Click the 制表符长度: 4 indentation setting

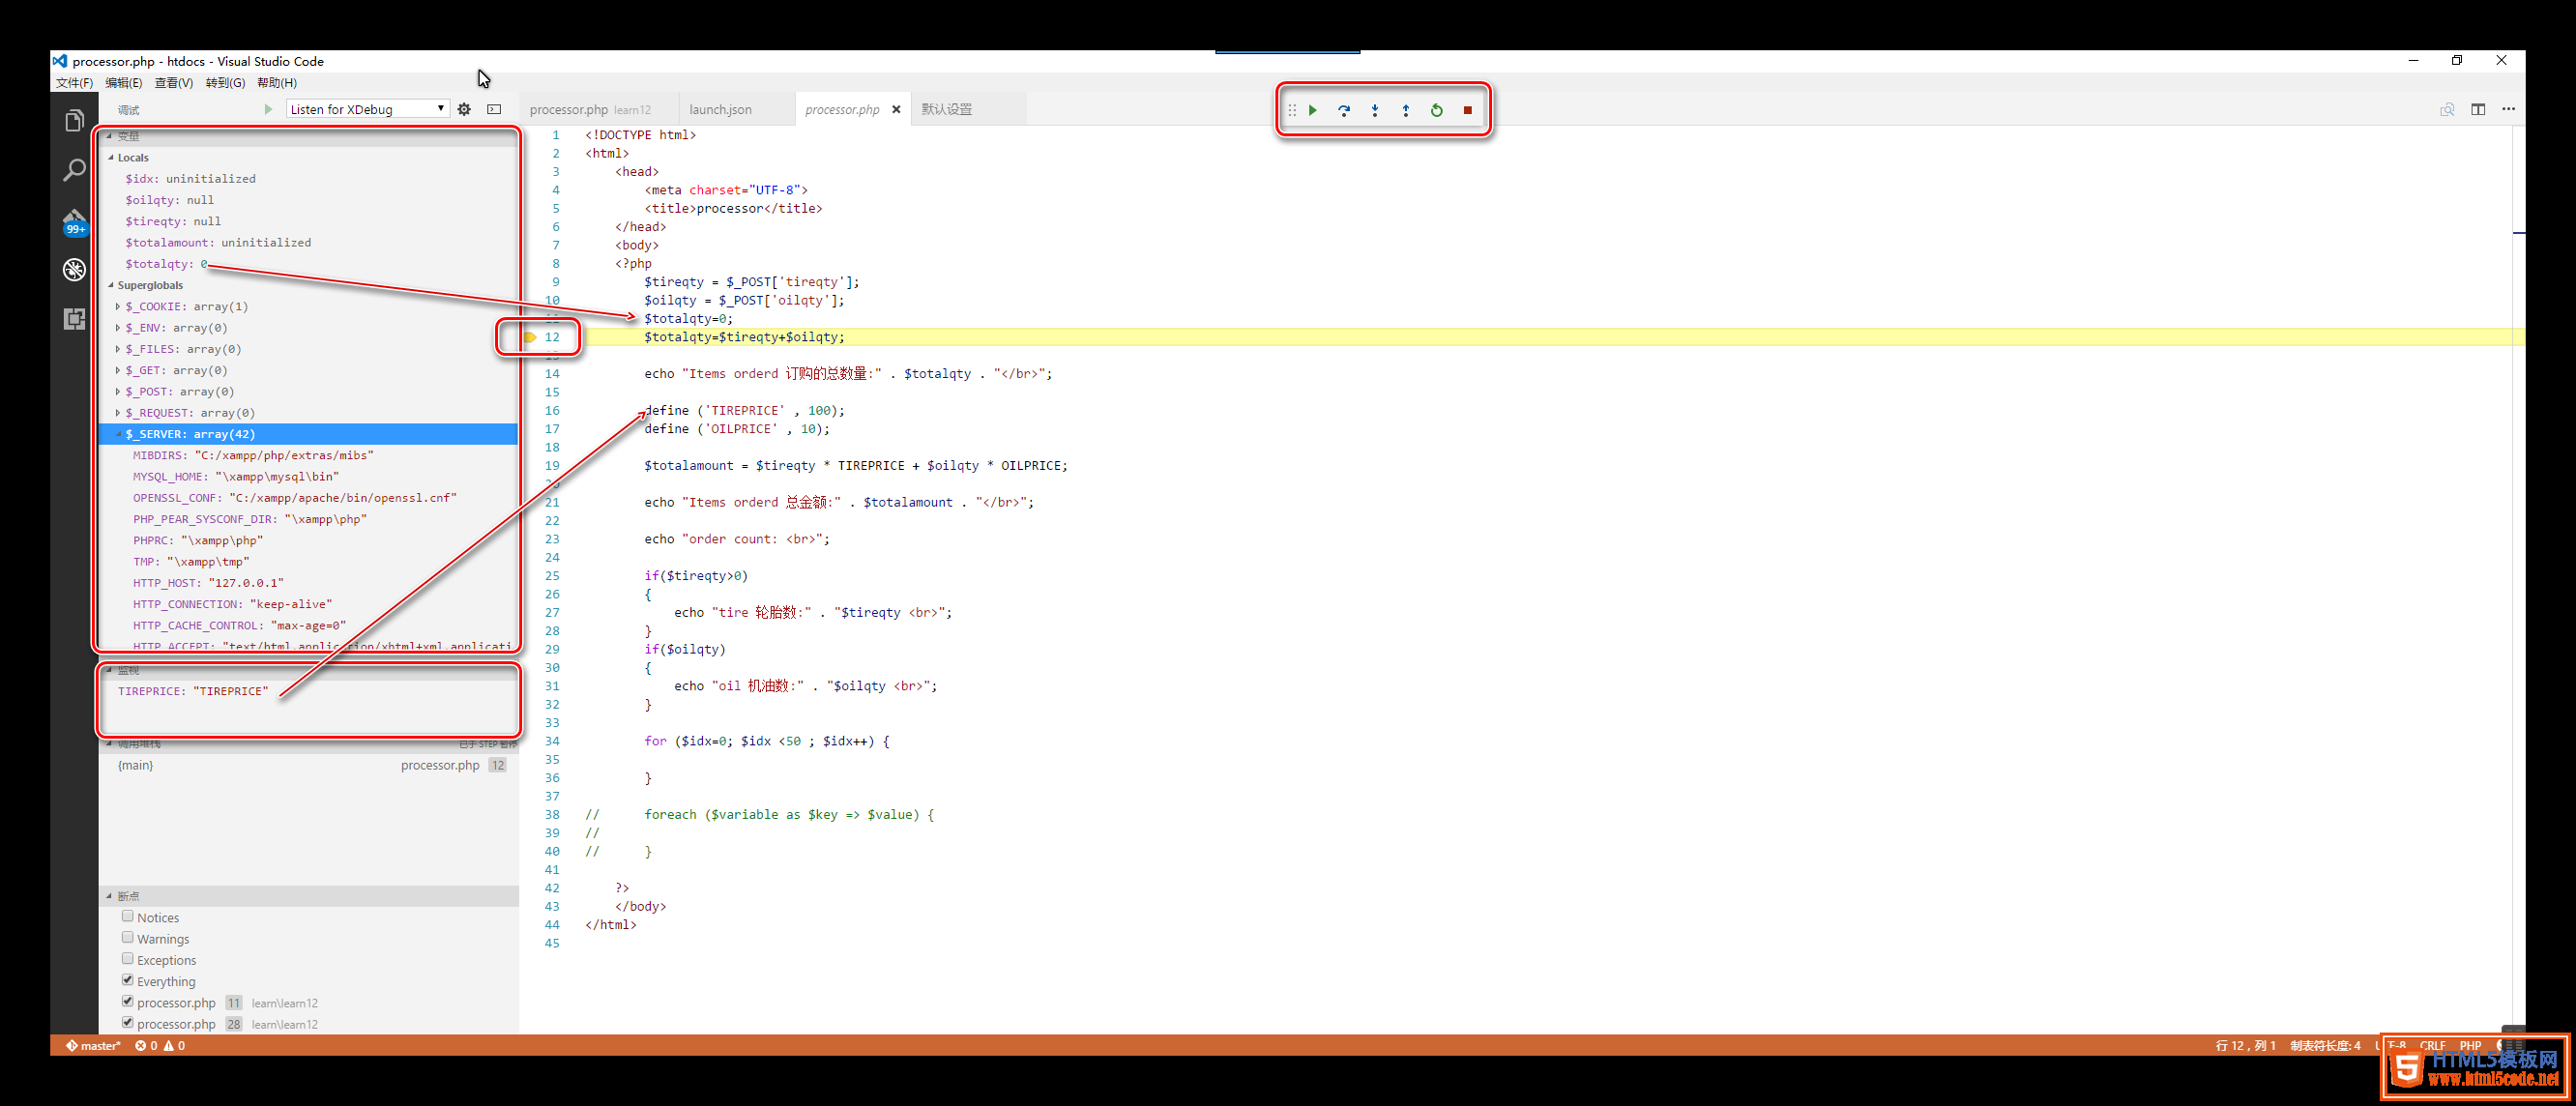coord(2325,1045)
